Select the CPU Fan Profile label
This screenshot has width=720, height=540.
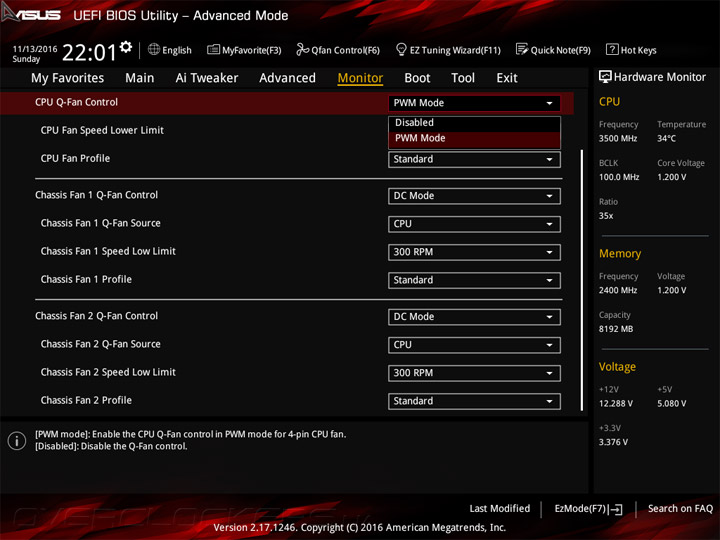[x=75, y=158]
